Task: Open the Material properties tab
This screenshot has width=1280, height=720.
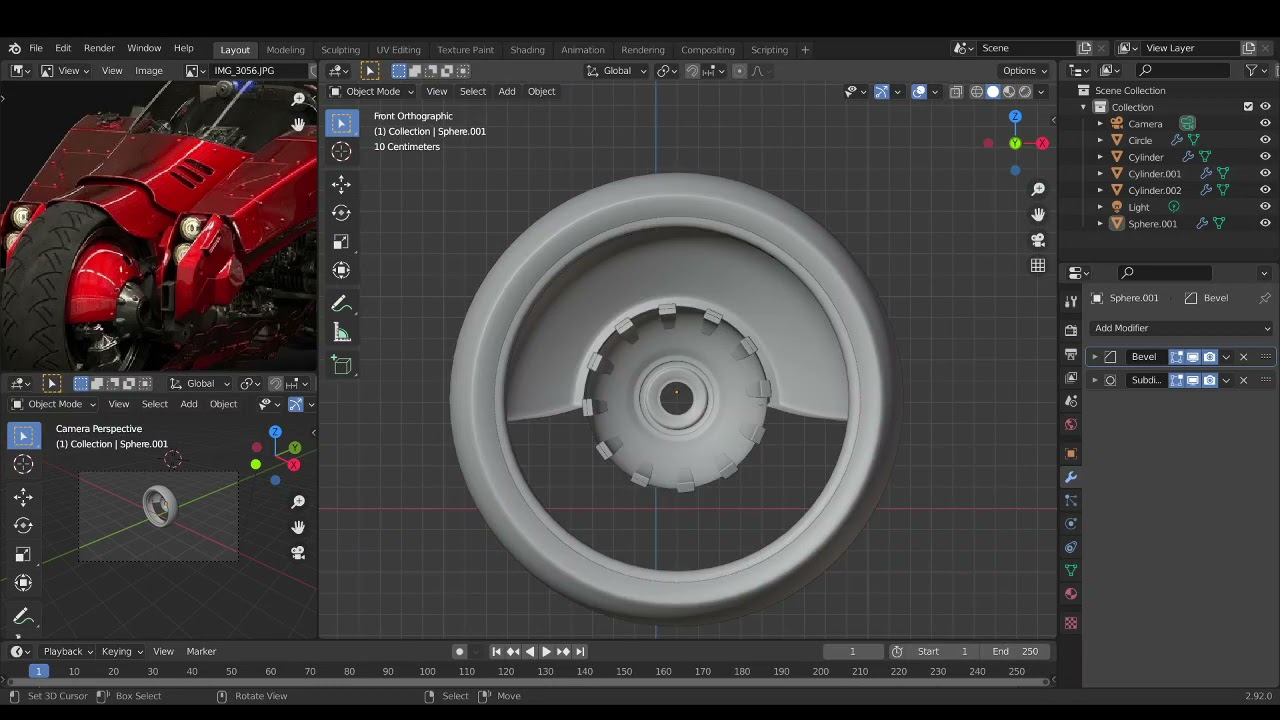Action: coord(1071,594)
